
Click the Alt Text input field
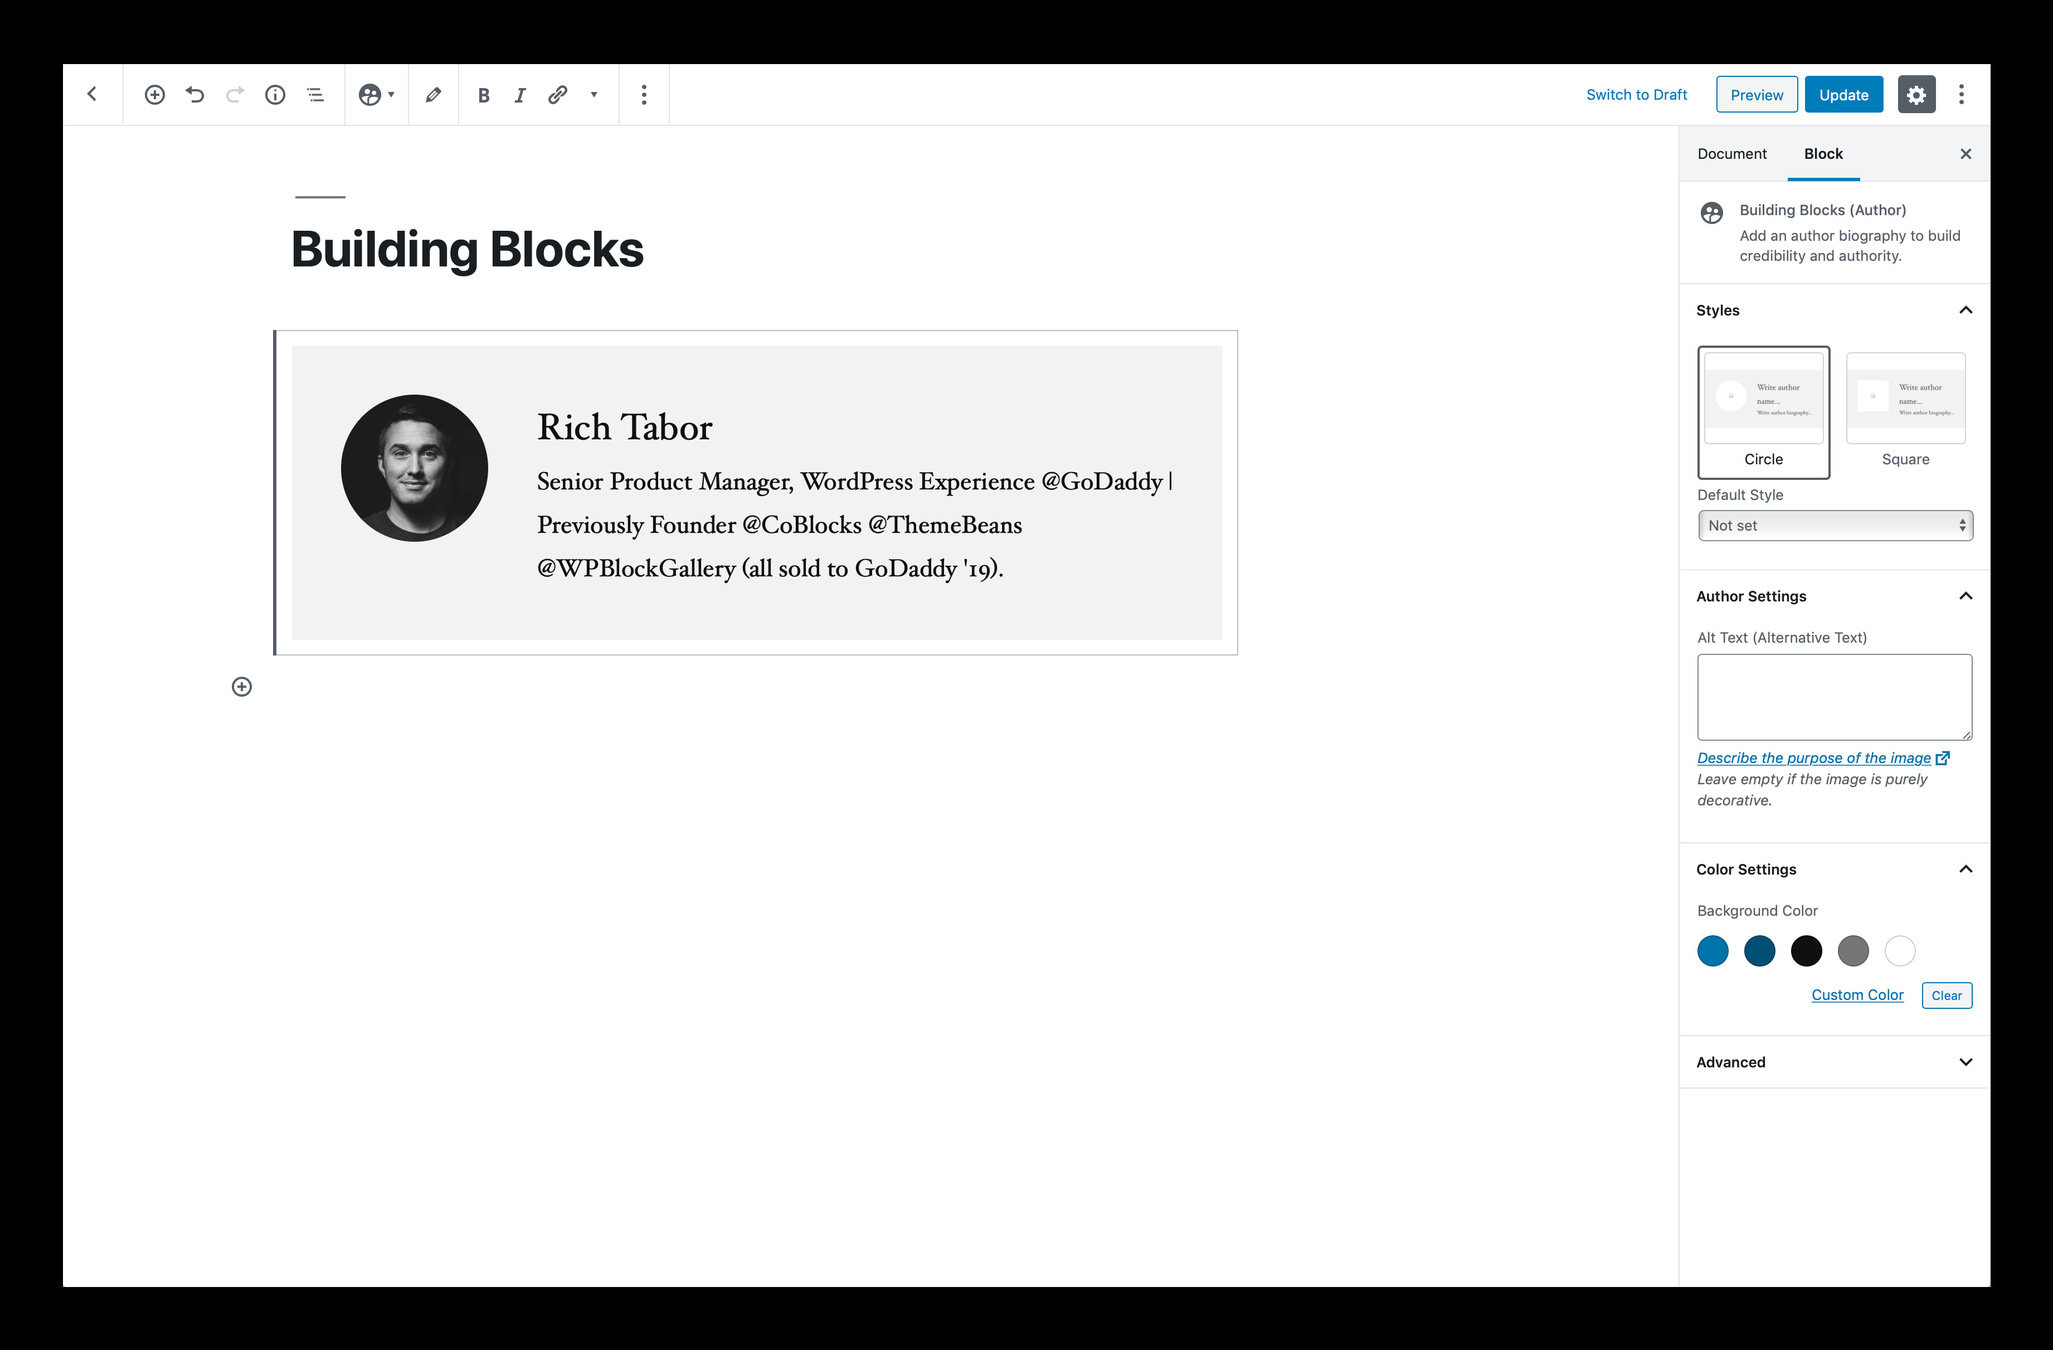click(1834, 697)
